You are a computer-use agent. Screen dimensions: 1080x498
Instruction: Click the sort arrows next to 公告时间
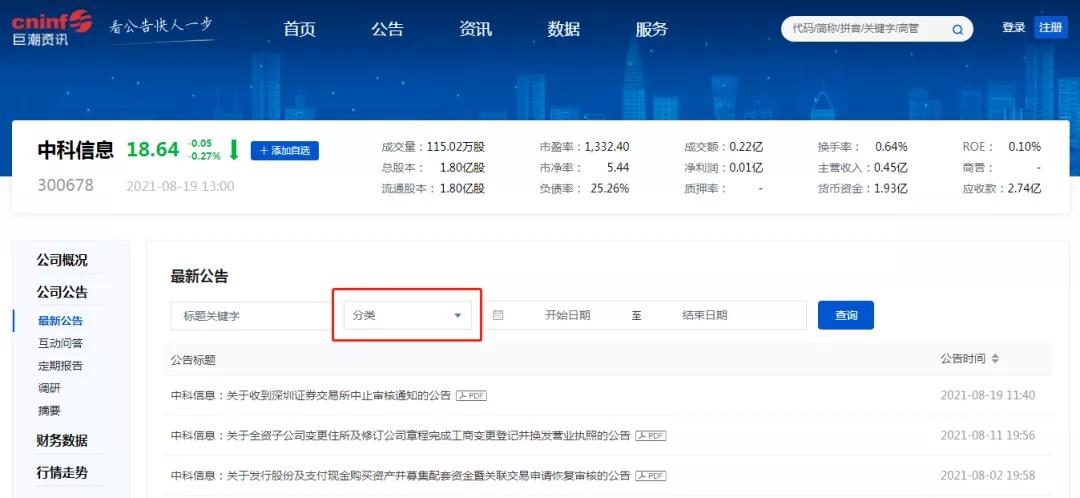[x=995, y=360]
